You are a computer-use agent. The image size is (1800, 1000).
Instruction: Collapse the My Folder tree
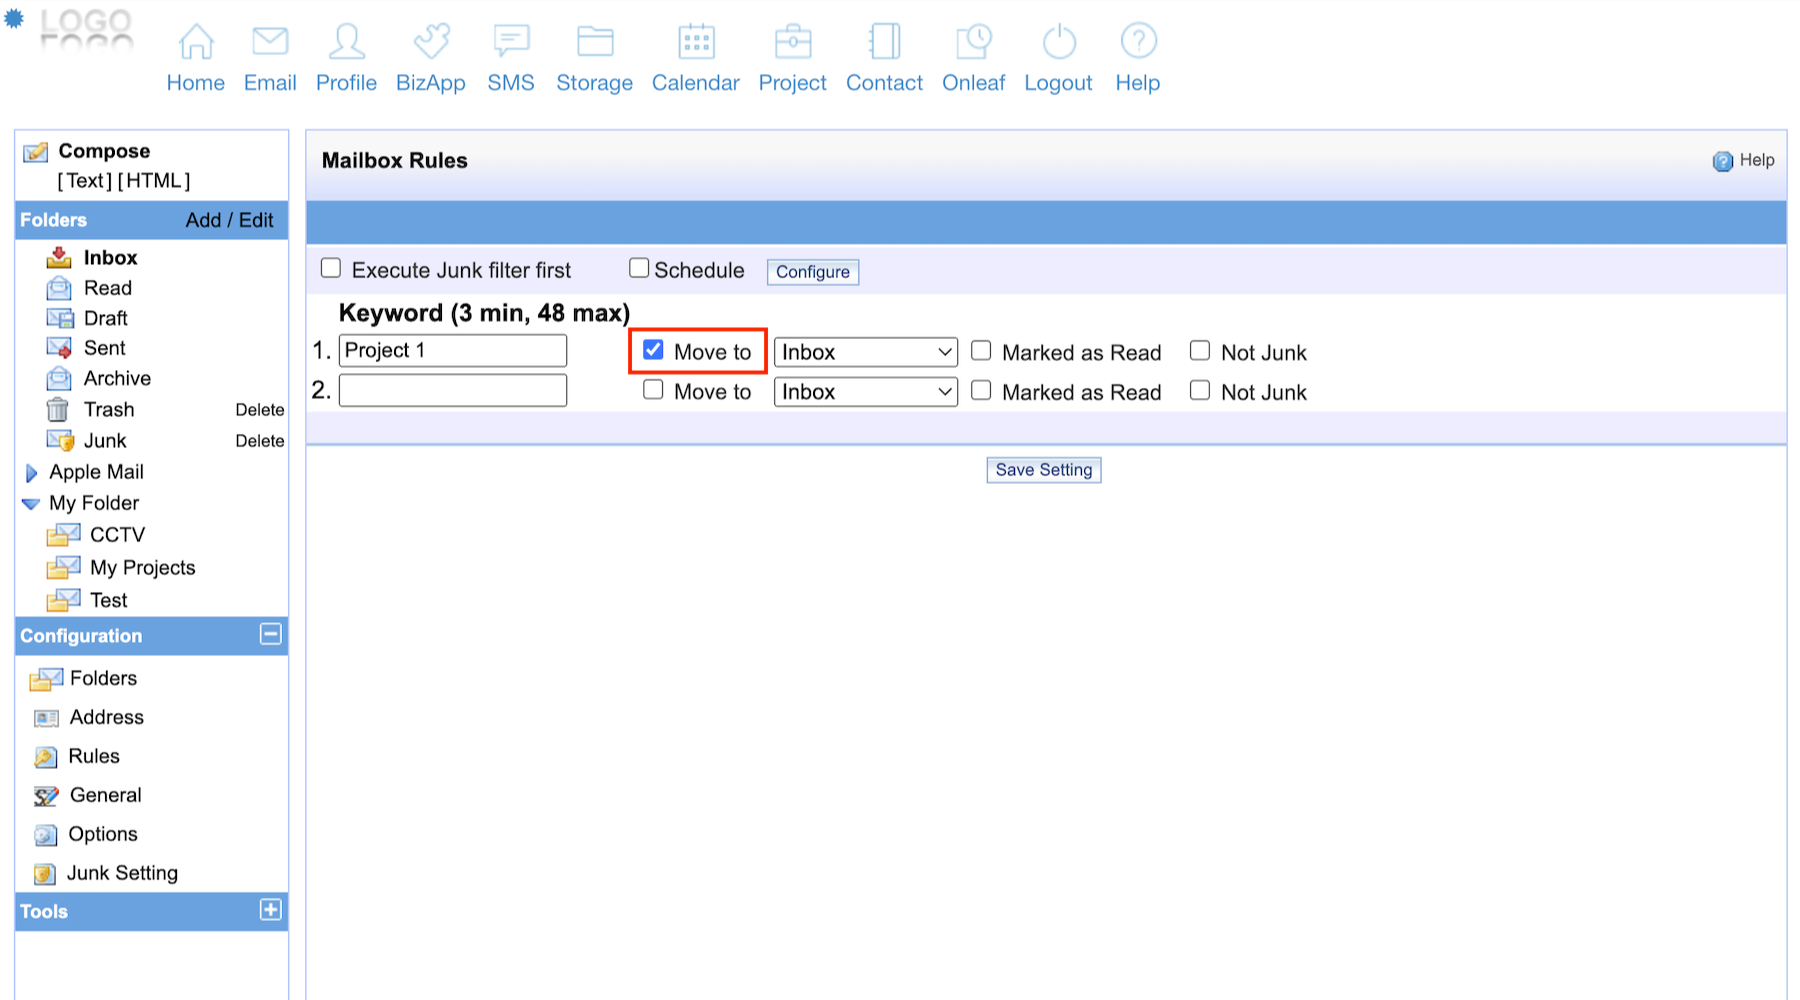31,504
